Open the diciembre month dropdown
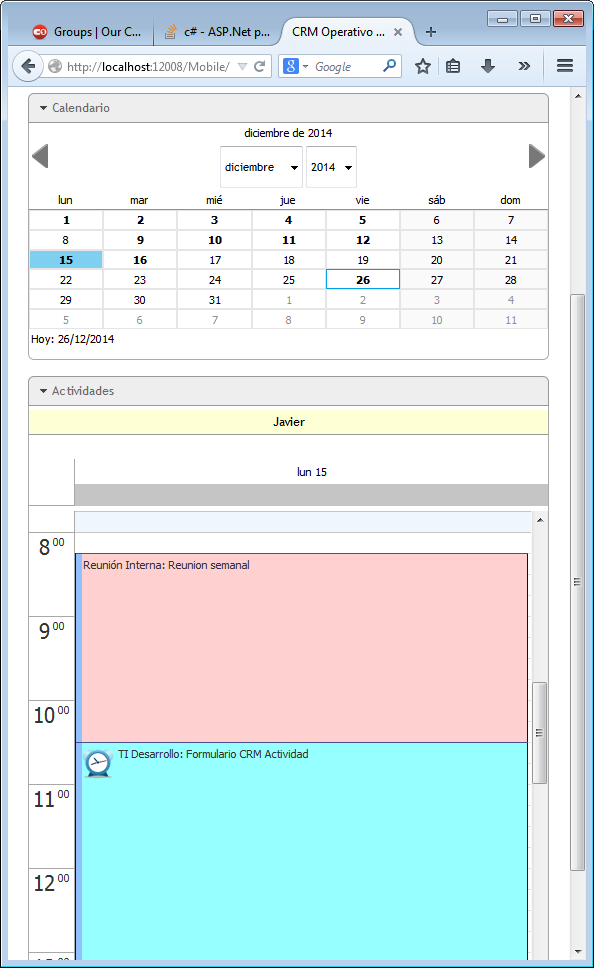 (x=262, y=167)
